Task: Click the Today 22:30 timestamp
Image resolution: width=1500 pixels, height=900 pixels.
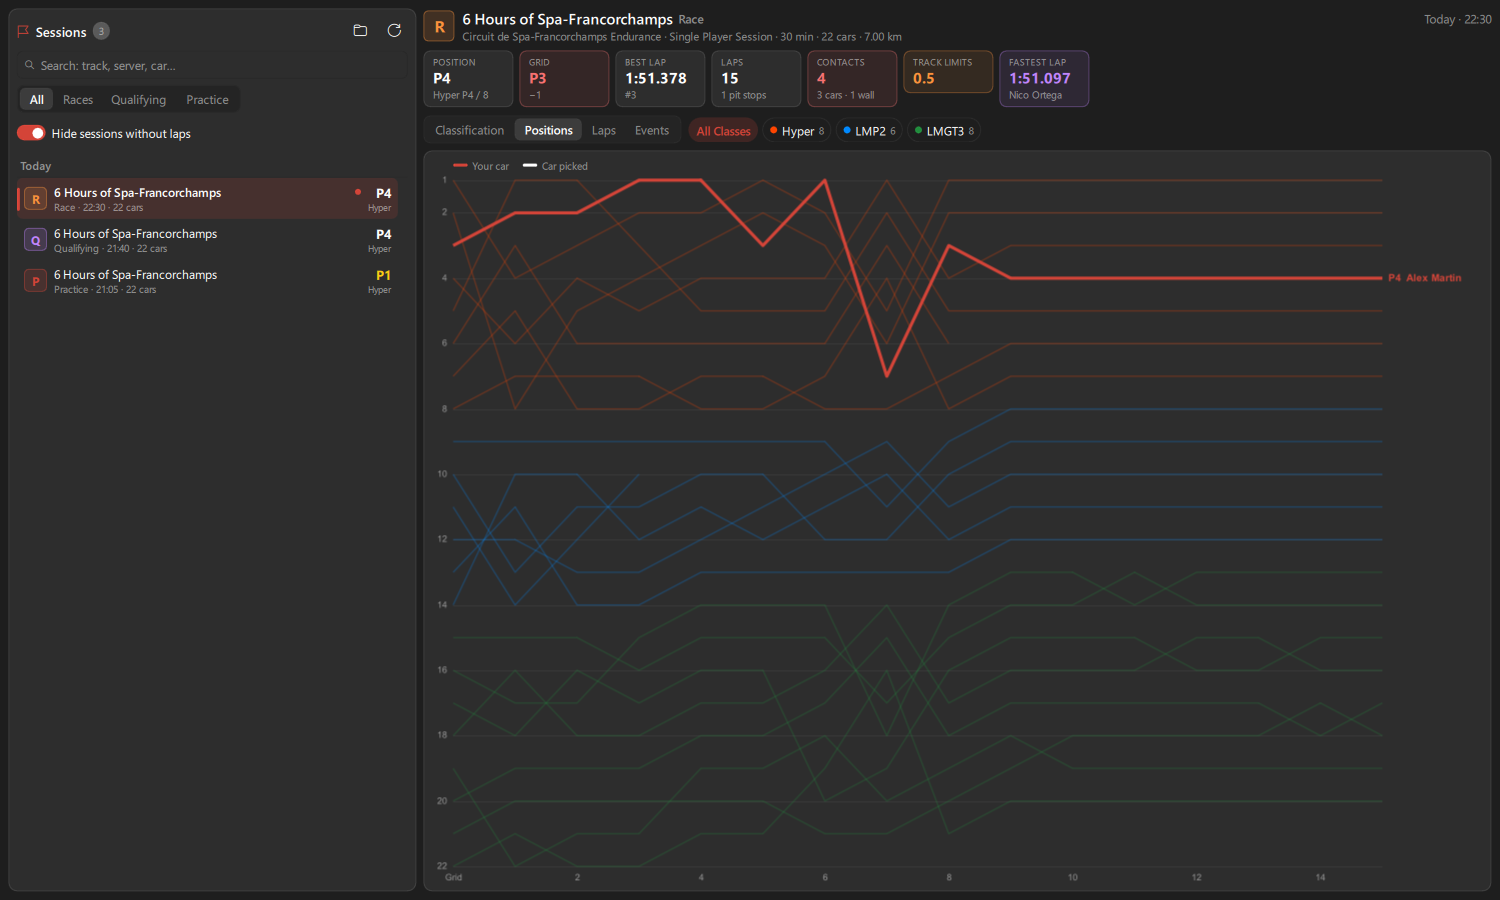Action: click(1457, 19)
